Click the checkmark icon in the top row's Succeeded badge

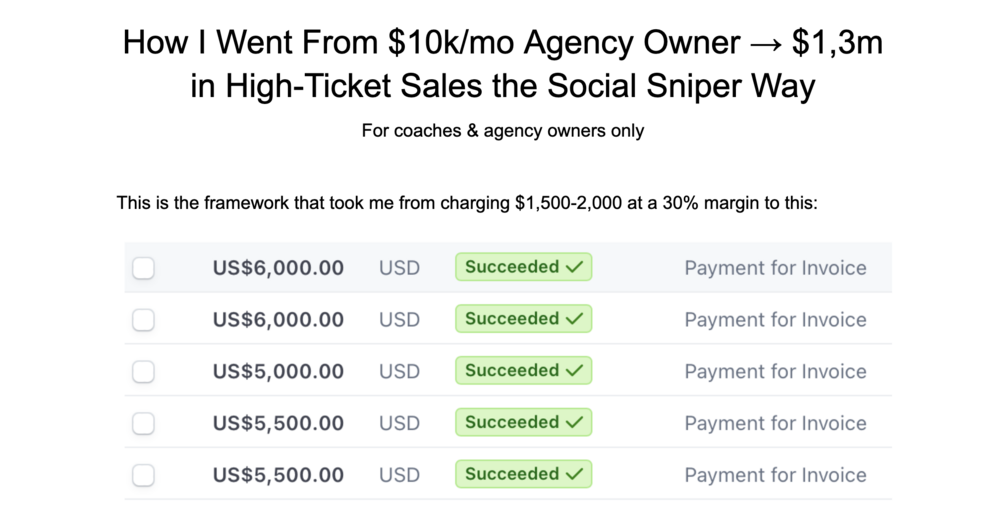pyautogui.click(x=574, y=267)
